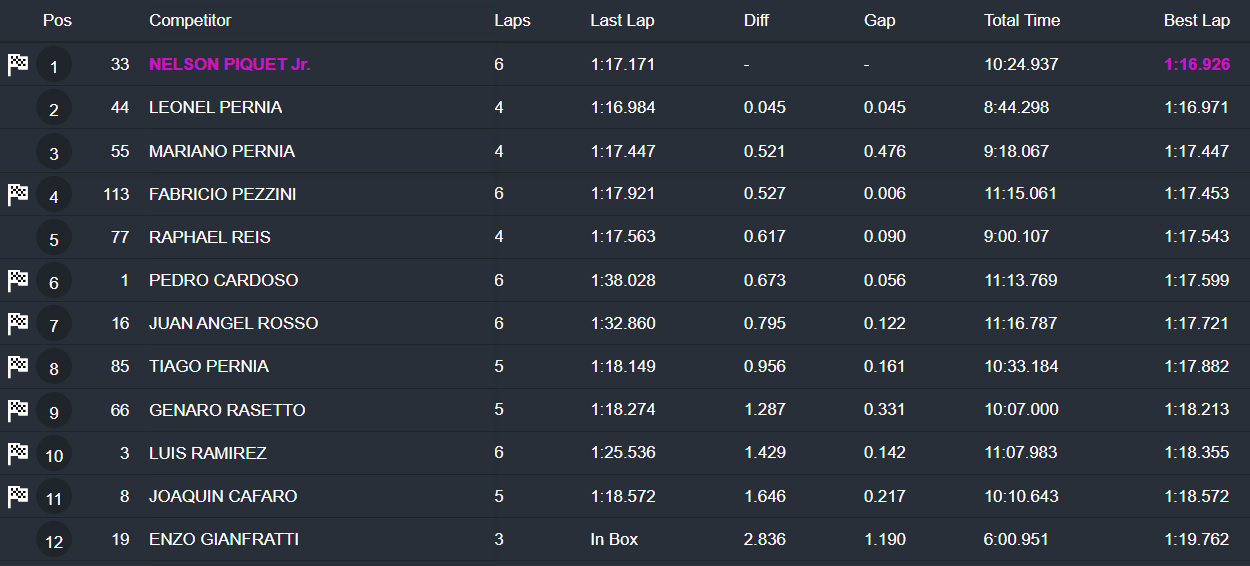This screenshot has width=1250, height=566.
Task: Open competitor NELSON PIQUET Jr.
Action: coord(230,64)
